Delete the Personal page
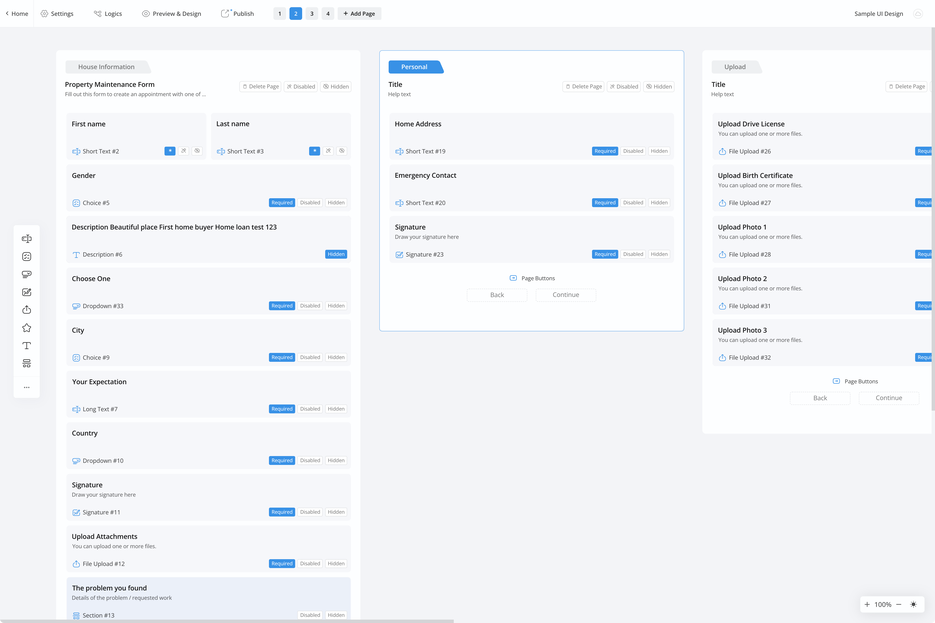This screenshot has width=935, height=623. [x=584, y=87]
